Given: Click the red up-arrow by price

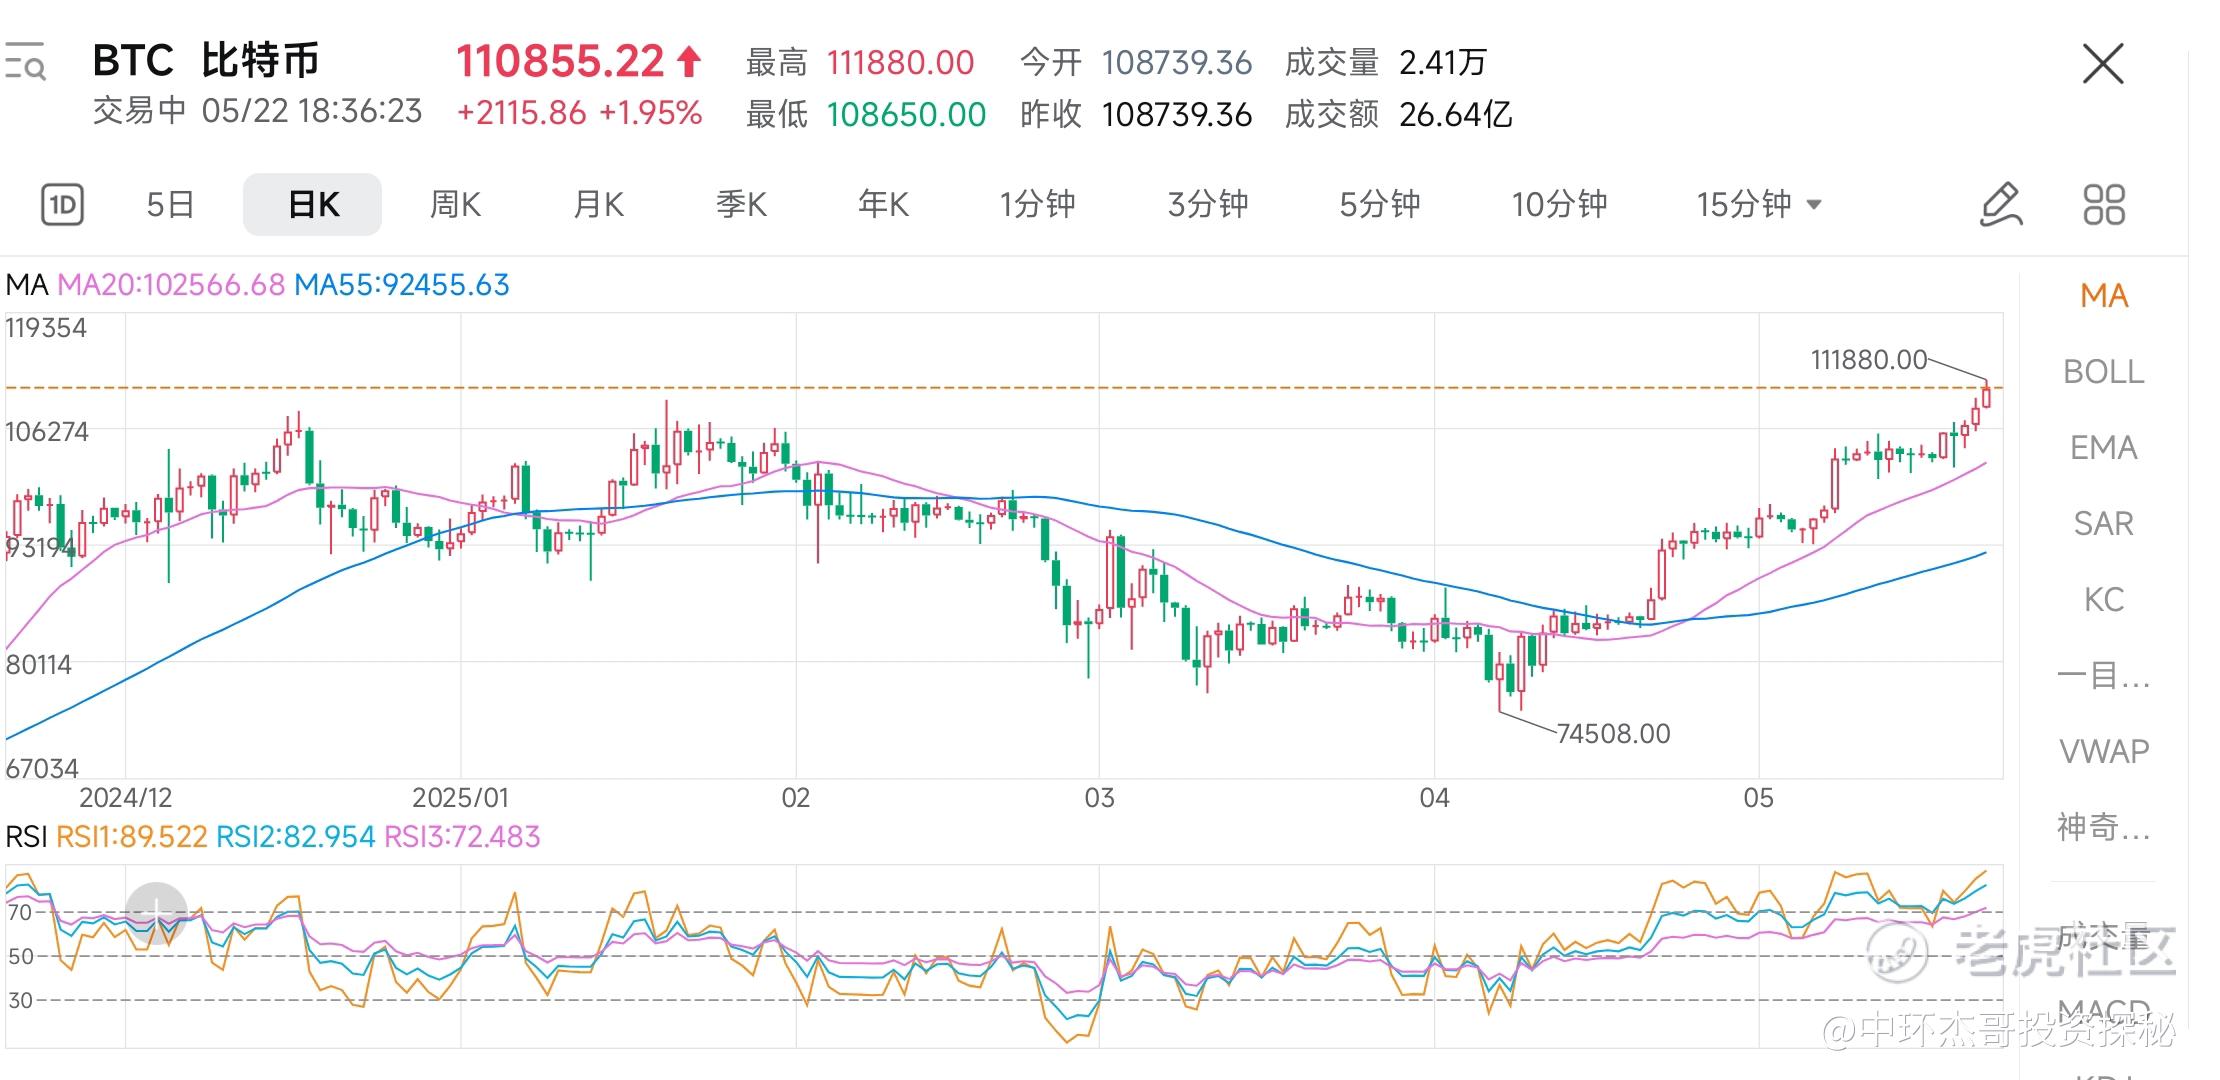Looking at the screenshot, I should pos(688,62).
